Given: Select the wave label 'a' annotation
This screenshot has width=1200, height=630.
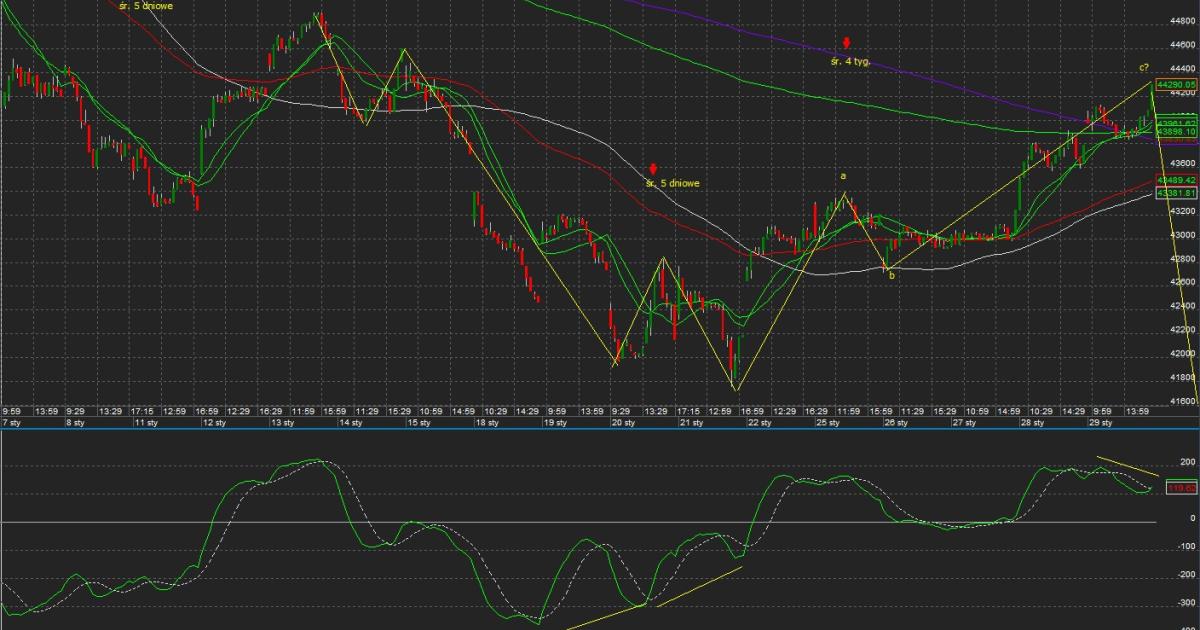Looking at the screenshot, I should pyautogui.click(x=843, y=176).
